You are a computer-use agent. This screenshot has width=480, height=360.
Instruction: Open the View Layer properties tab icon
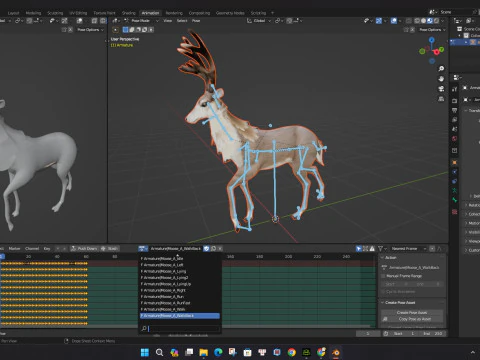(455, 119)
